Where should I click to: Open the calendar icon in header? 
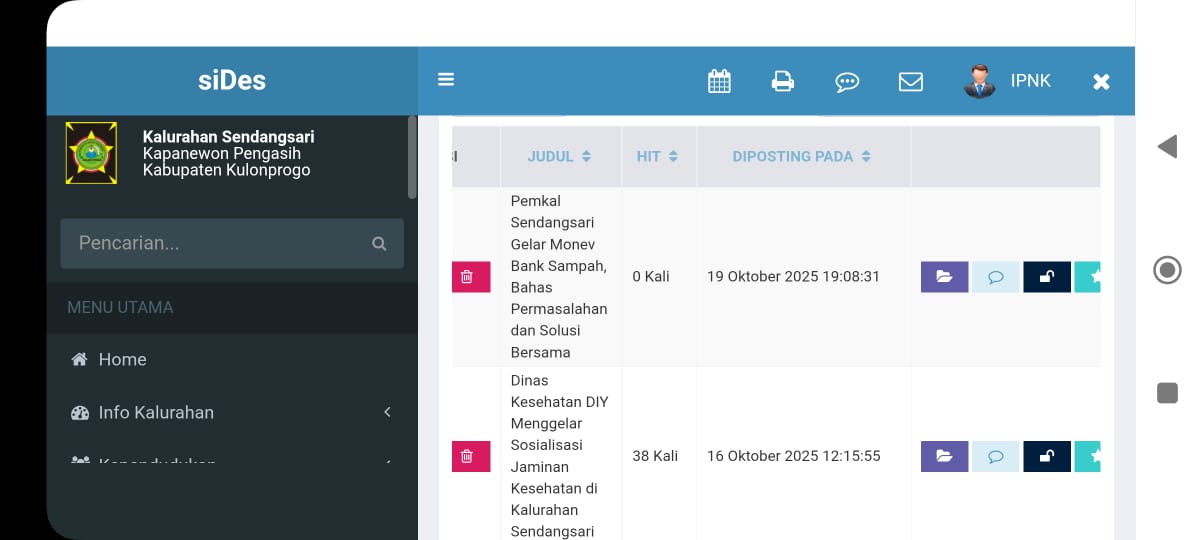coord(719,81)
